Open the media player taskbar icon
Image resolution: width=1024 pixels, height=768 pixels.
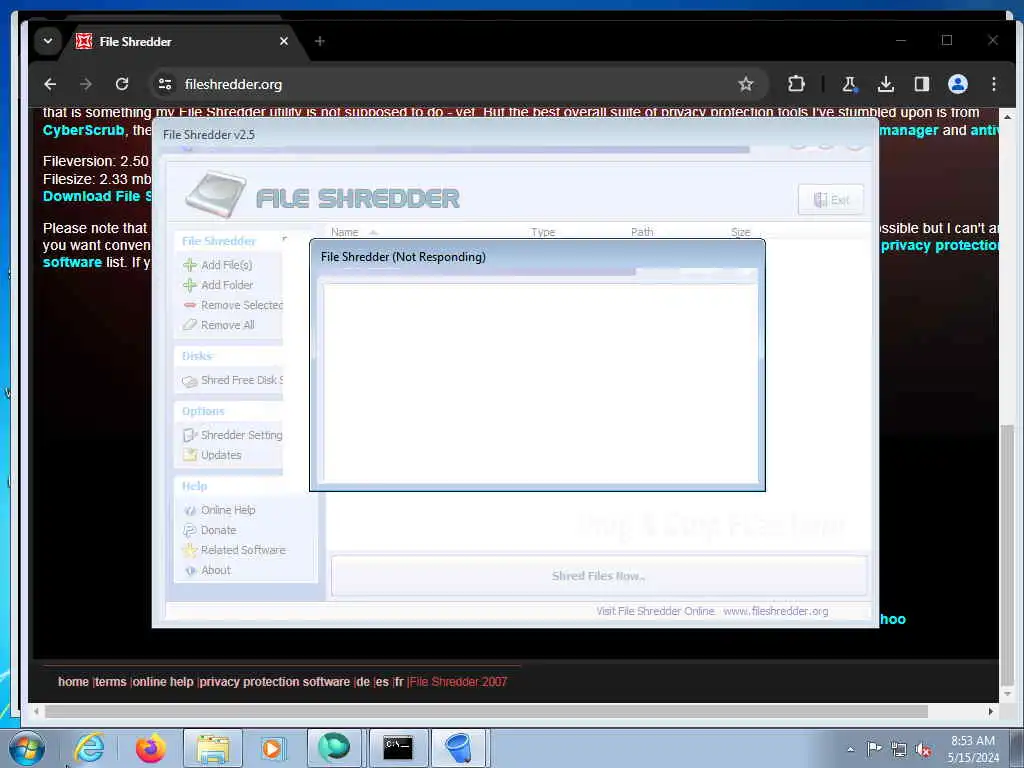272,748
